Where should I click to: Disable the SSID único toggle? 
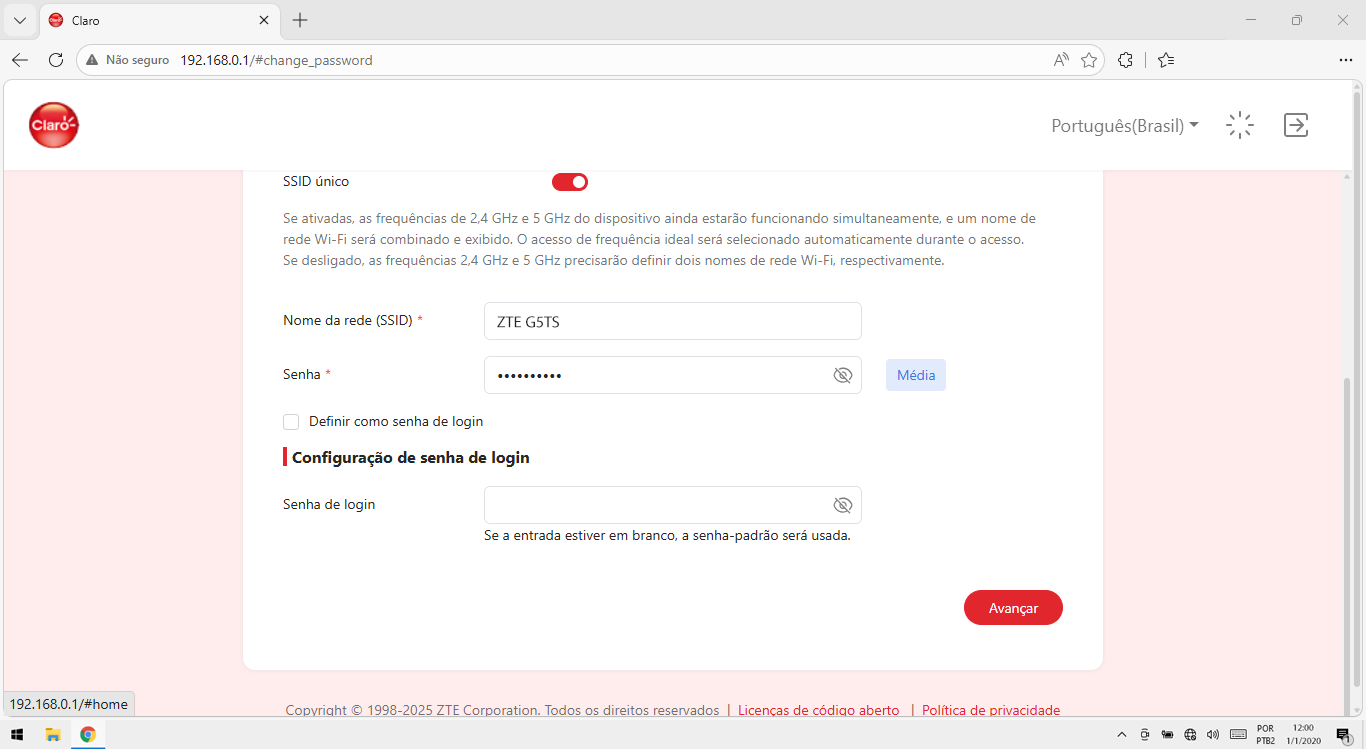click(570, 182)
